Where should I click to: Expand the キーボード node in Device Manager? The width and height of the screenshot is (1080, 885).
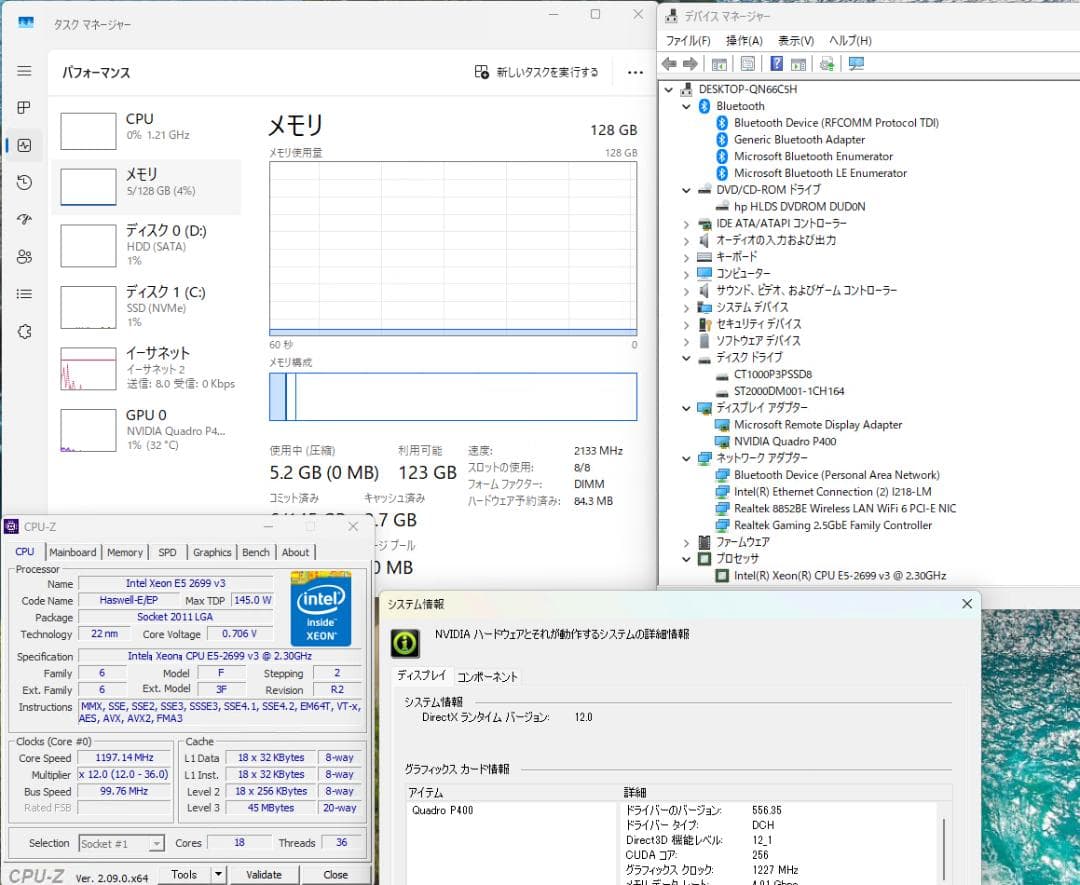[x=687, y=257]
